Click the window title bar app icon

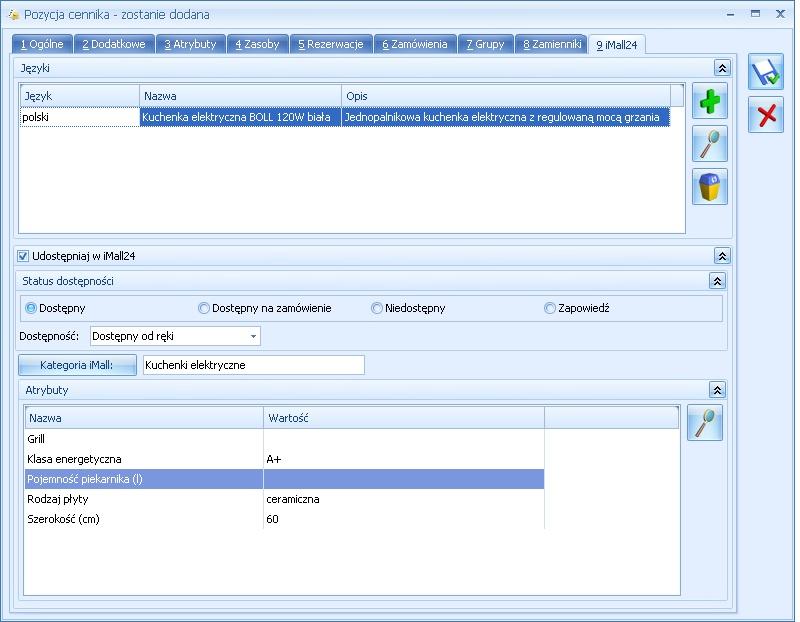[14, 14]
